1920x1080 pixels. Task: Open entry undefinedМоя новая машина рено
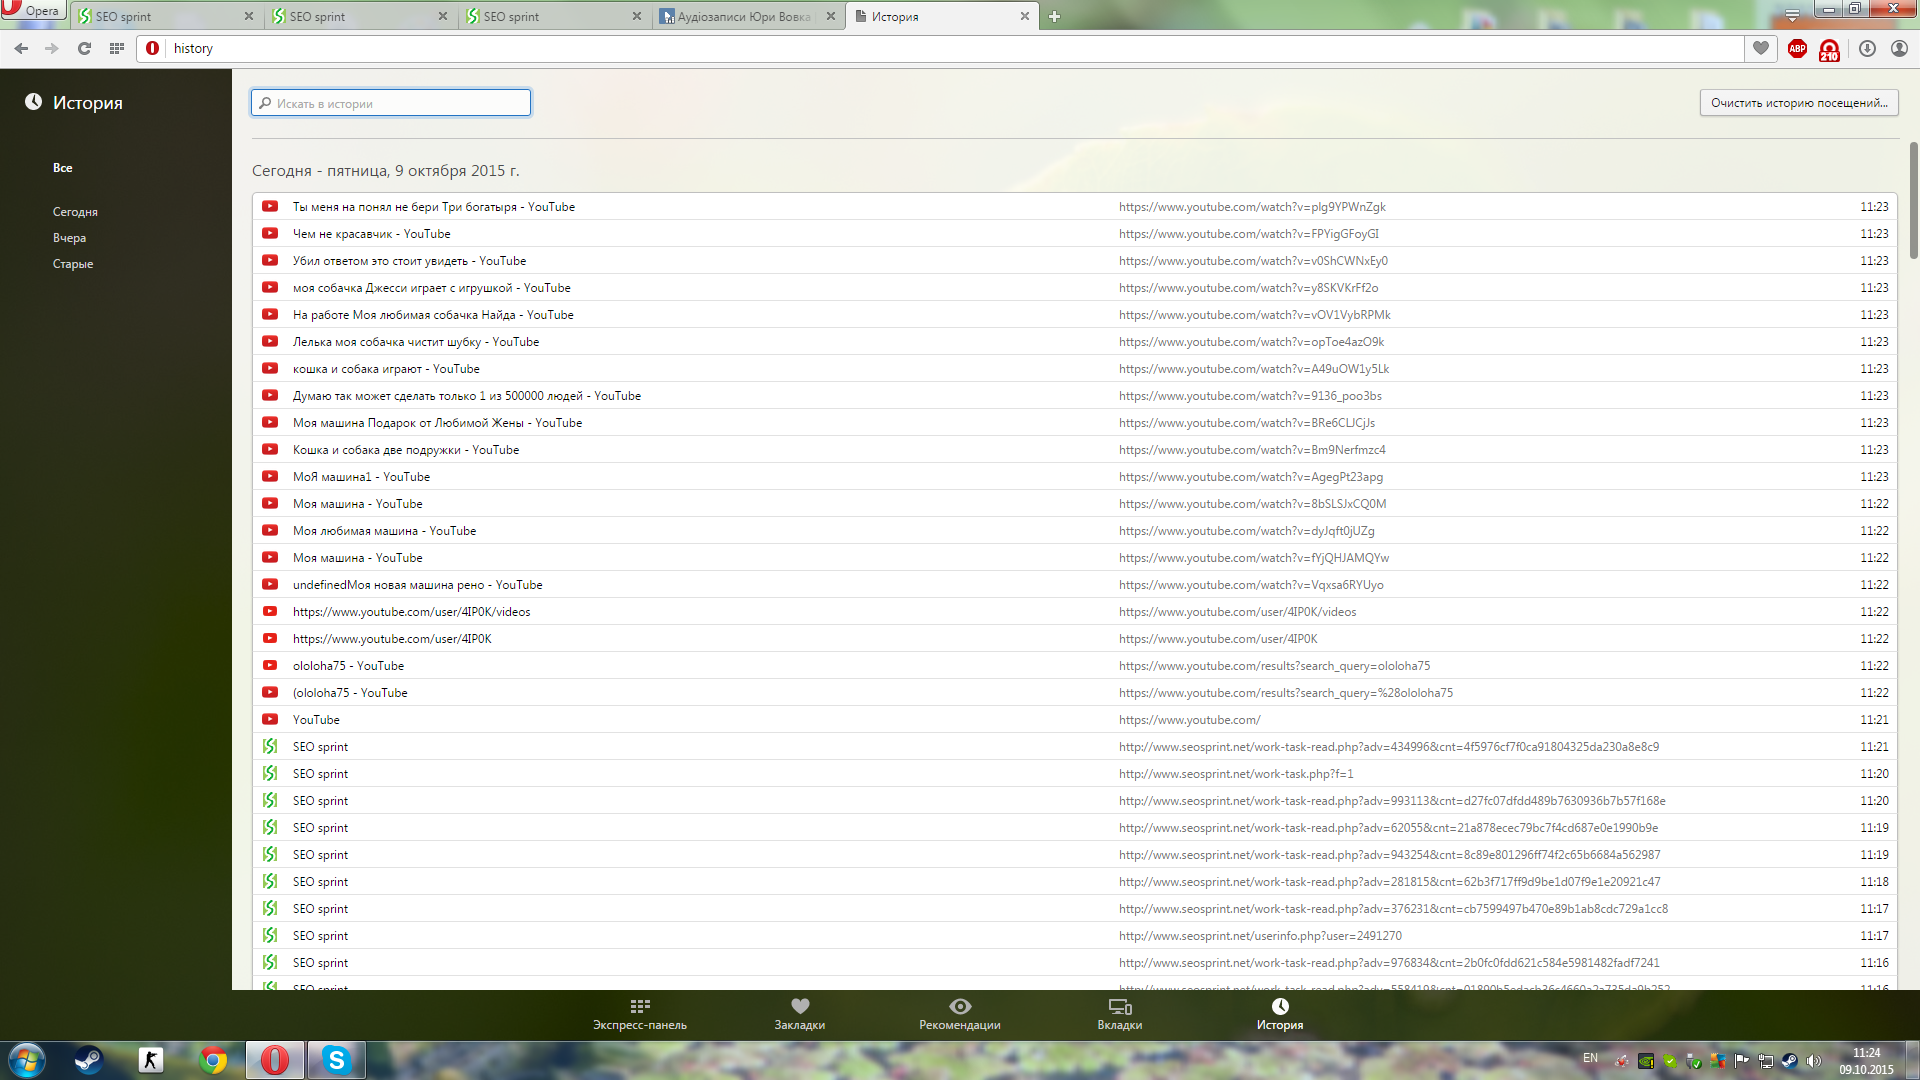(418, 585)
